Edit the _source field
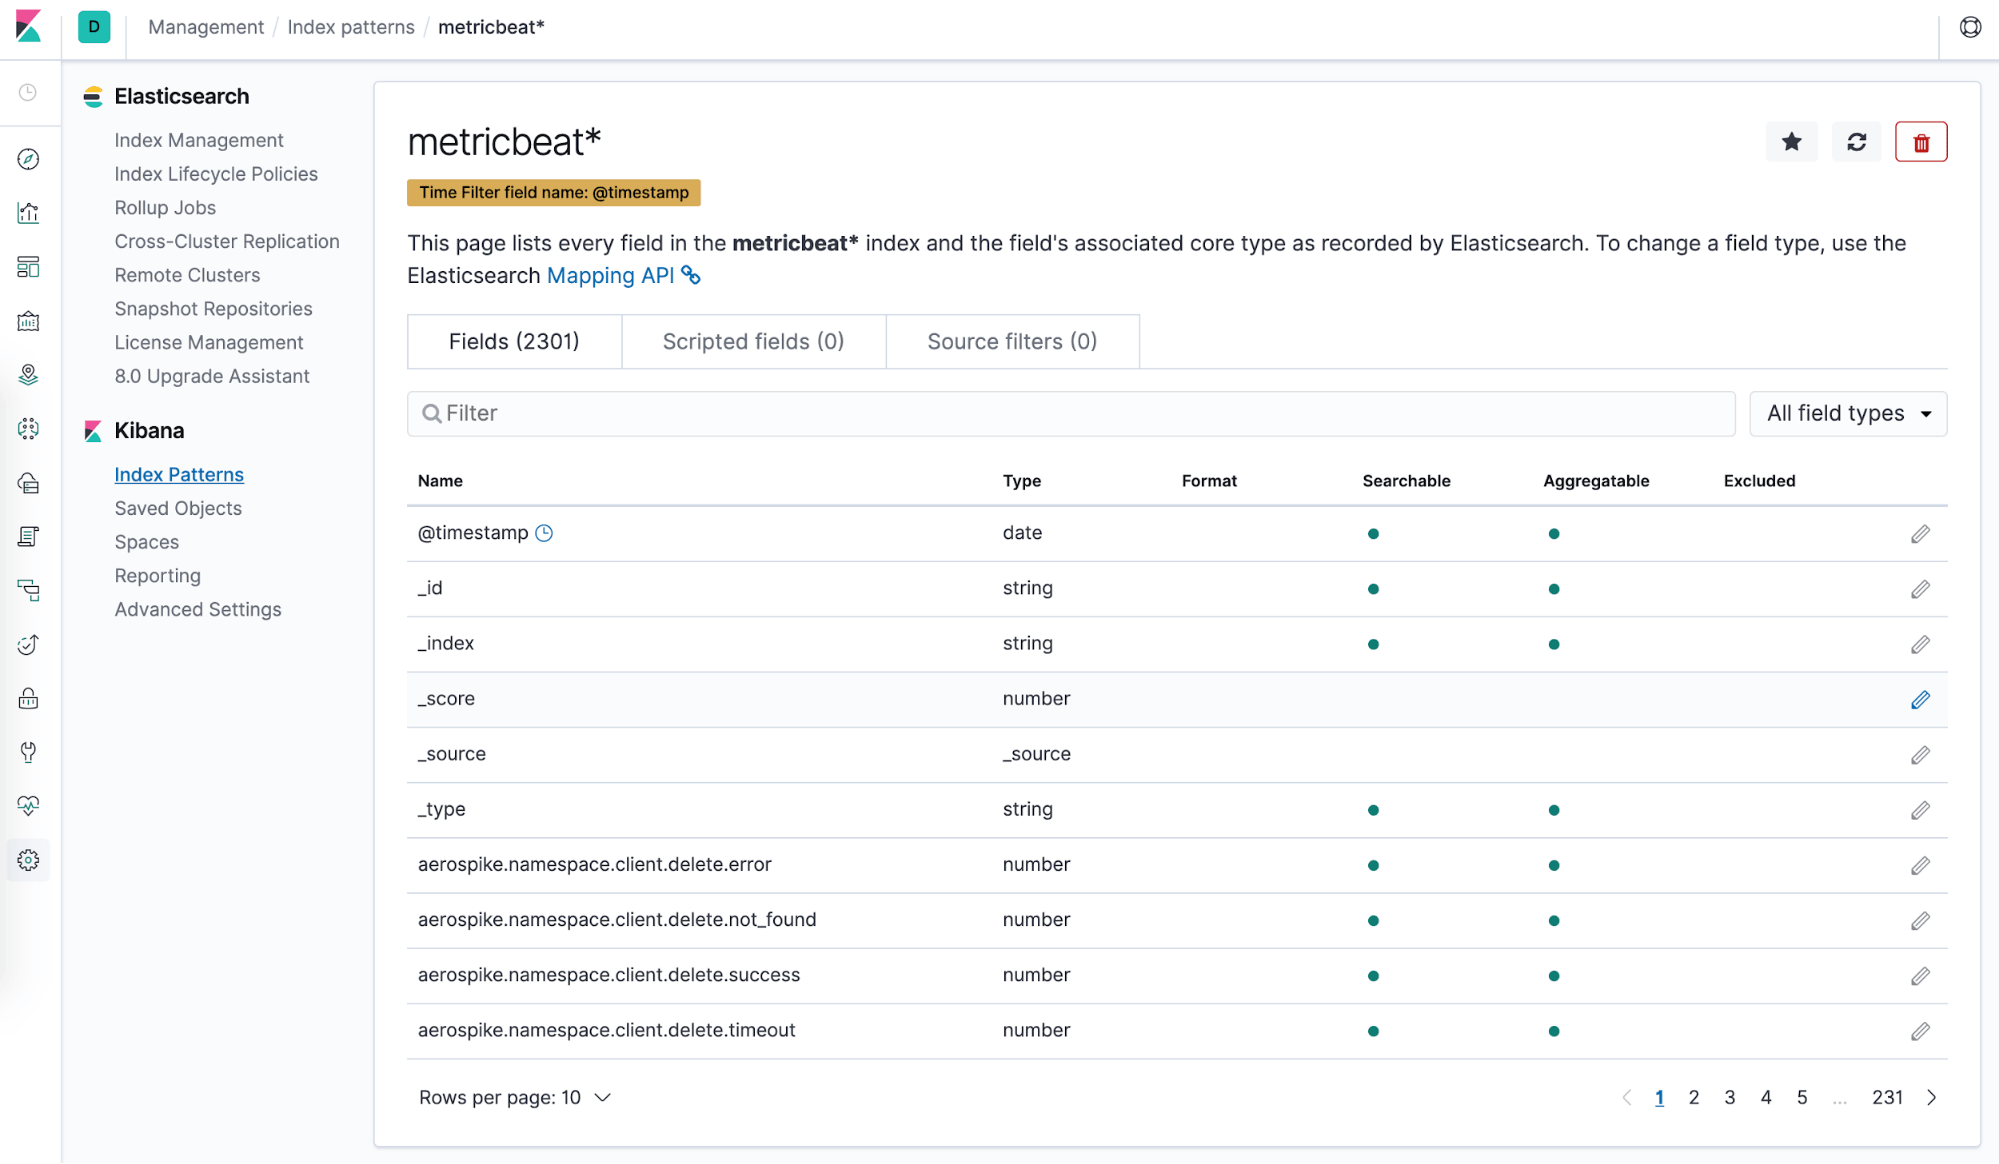Viewport: 1999px width, 1164px height. 1921,755
